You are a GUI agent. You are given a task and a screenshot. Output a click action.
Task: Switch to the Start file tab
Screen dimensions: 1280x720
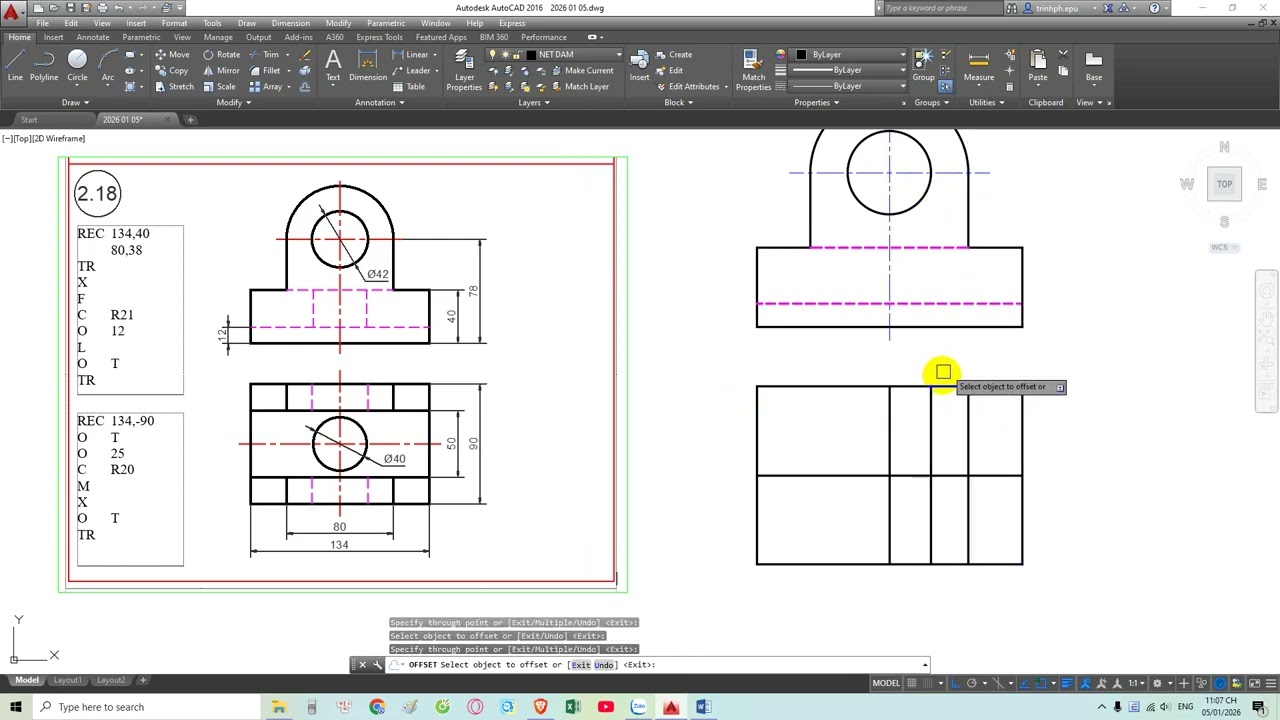(x=29, y=120)
